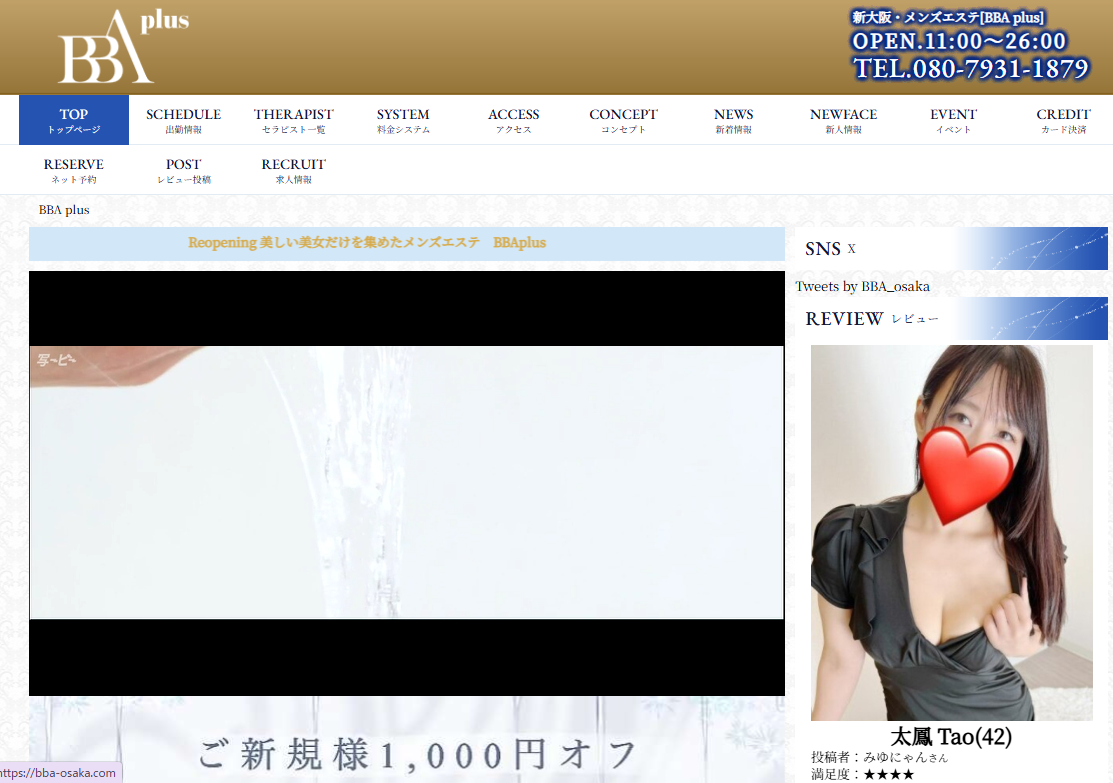Open the RESERVE online booking page
The image size is (1113, 783).
click(74, 170)
